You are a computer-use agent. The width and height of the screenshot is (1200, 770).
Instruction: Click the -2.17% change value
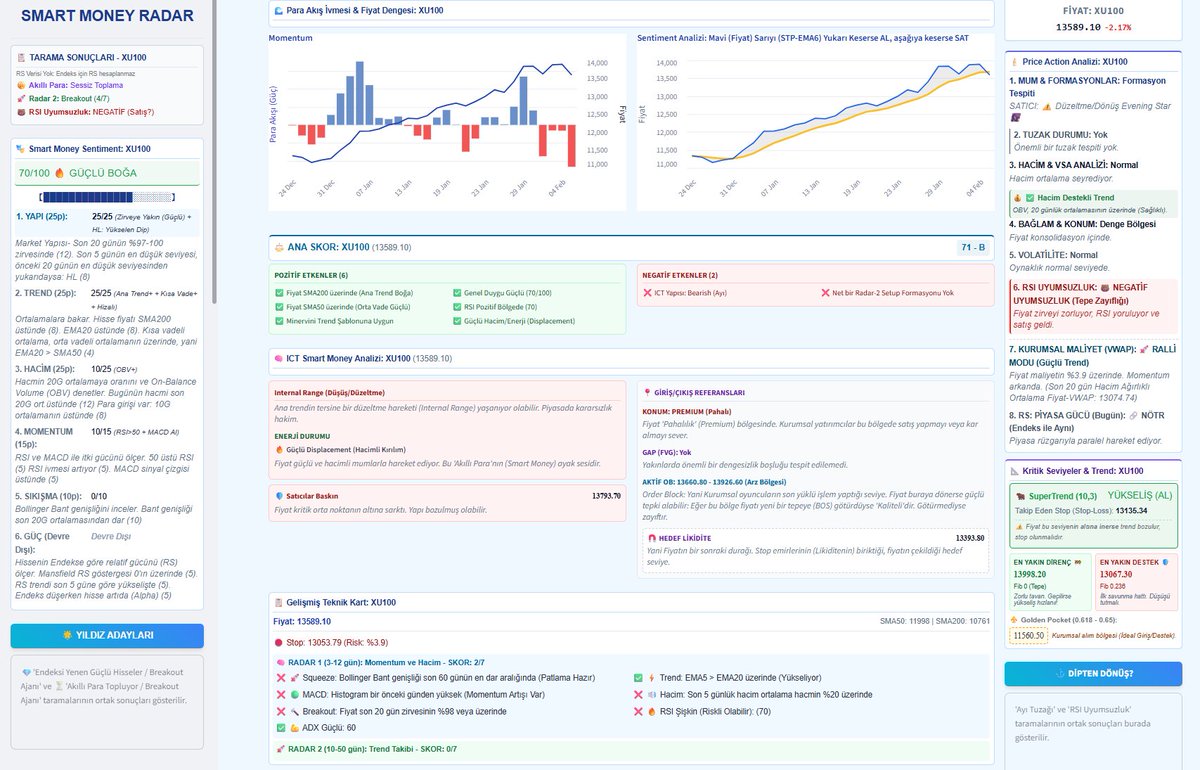(1117, 27)
